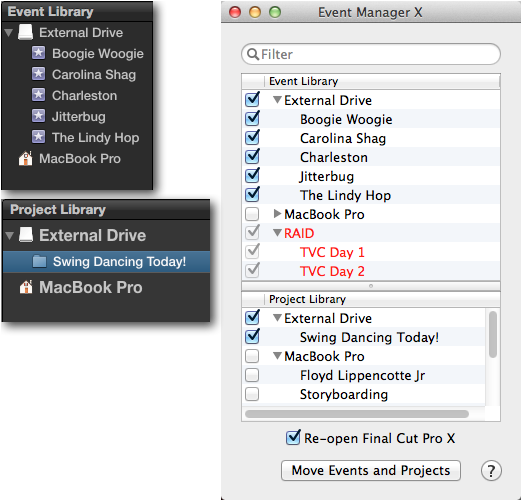
Task: Disable Re-open Final Cut Pro X checkbox
Action: pos(293,438)
